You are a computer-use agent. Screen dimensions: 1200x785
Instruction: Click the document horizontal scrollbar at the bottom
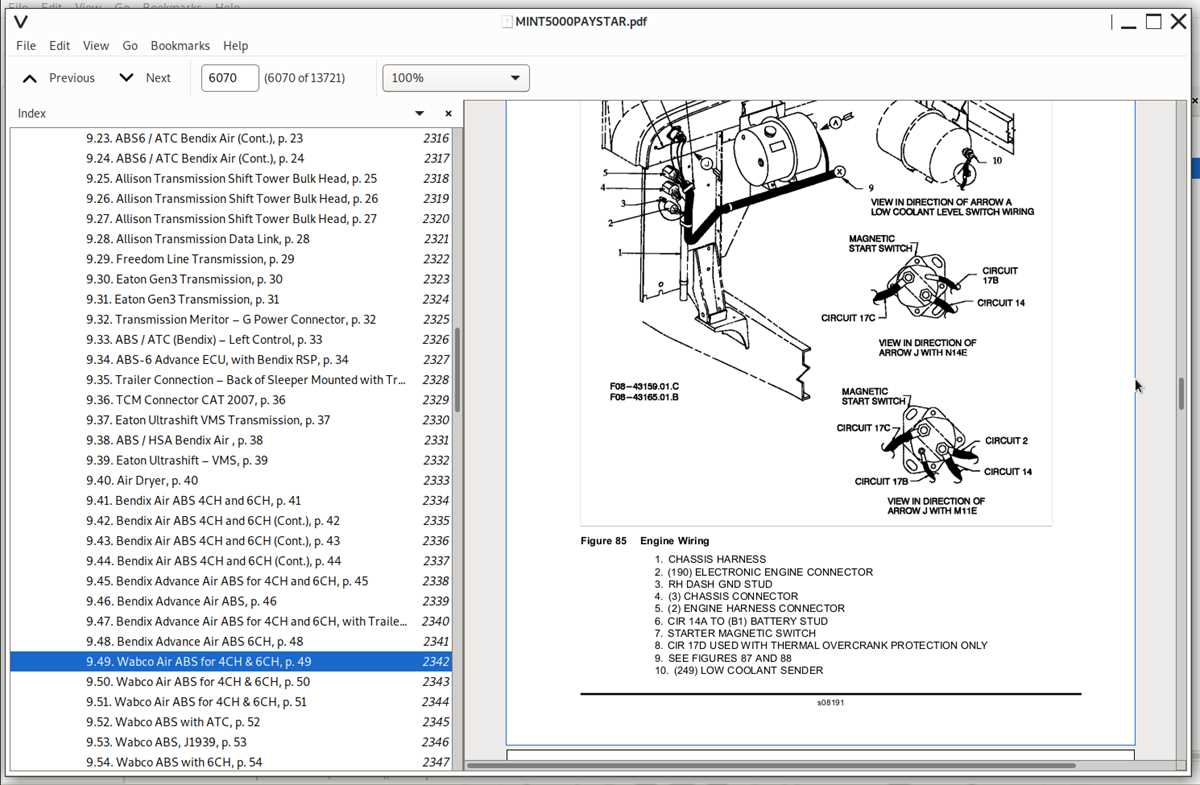(x=771, y=766)
